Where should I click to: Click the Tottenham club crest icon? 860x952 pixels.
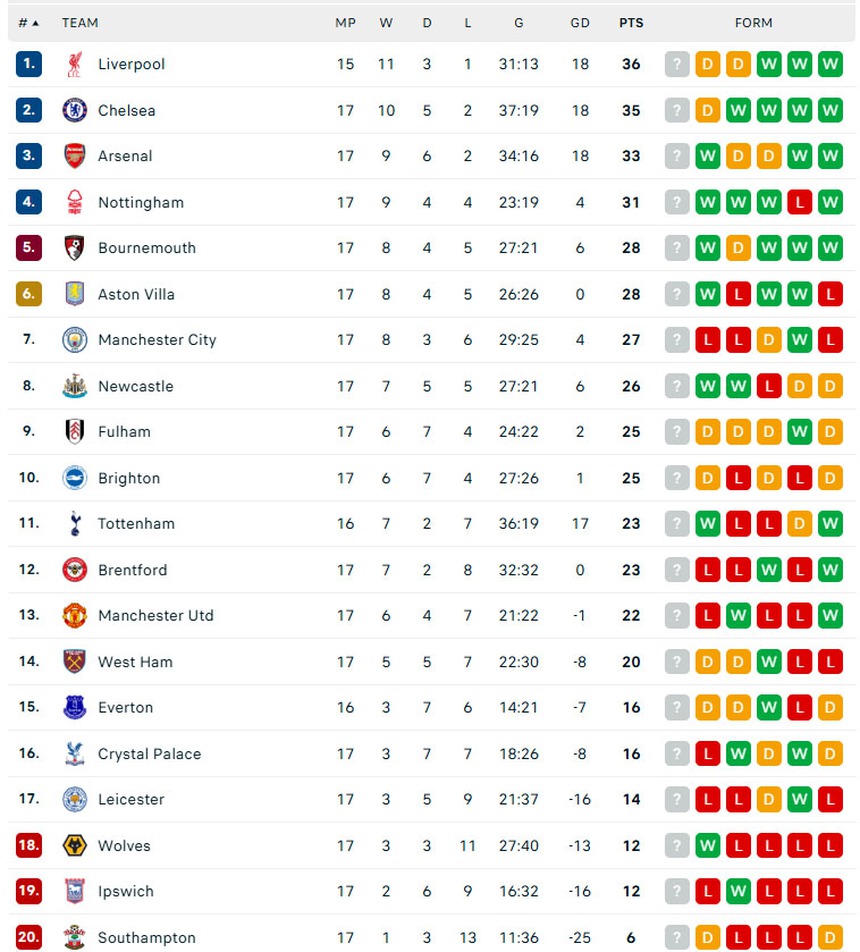[75, 523]
